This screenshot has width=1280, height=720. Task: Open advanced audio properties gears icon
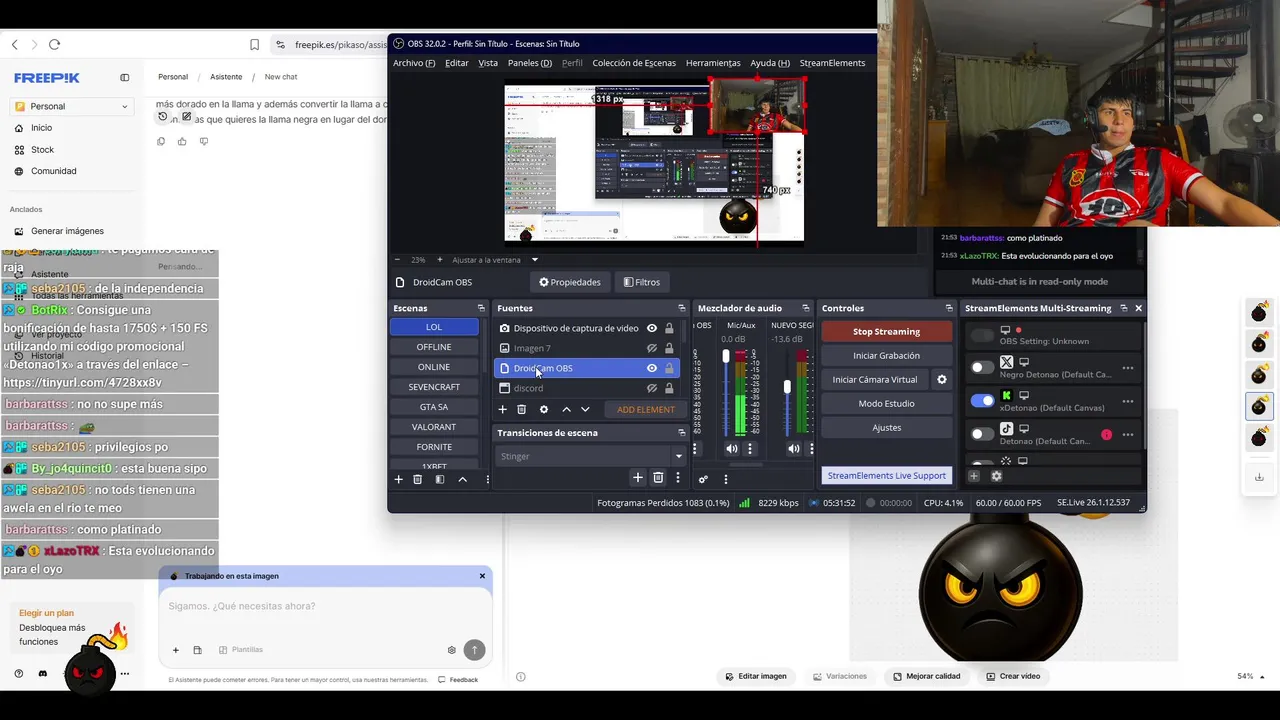click(703, 479)
